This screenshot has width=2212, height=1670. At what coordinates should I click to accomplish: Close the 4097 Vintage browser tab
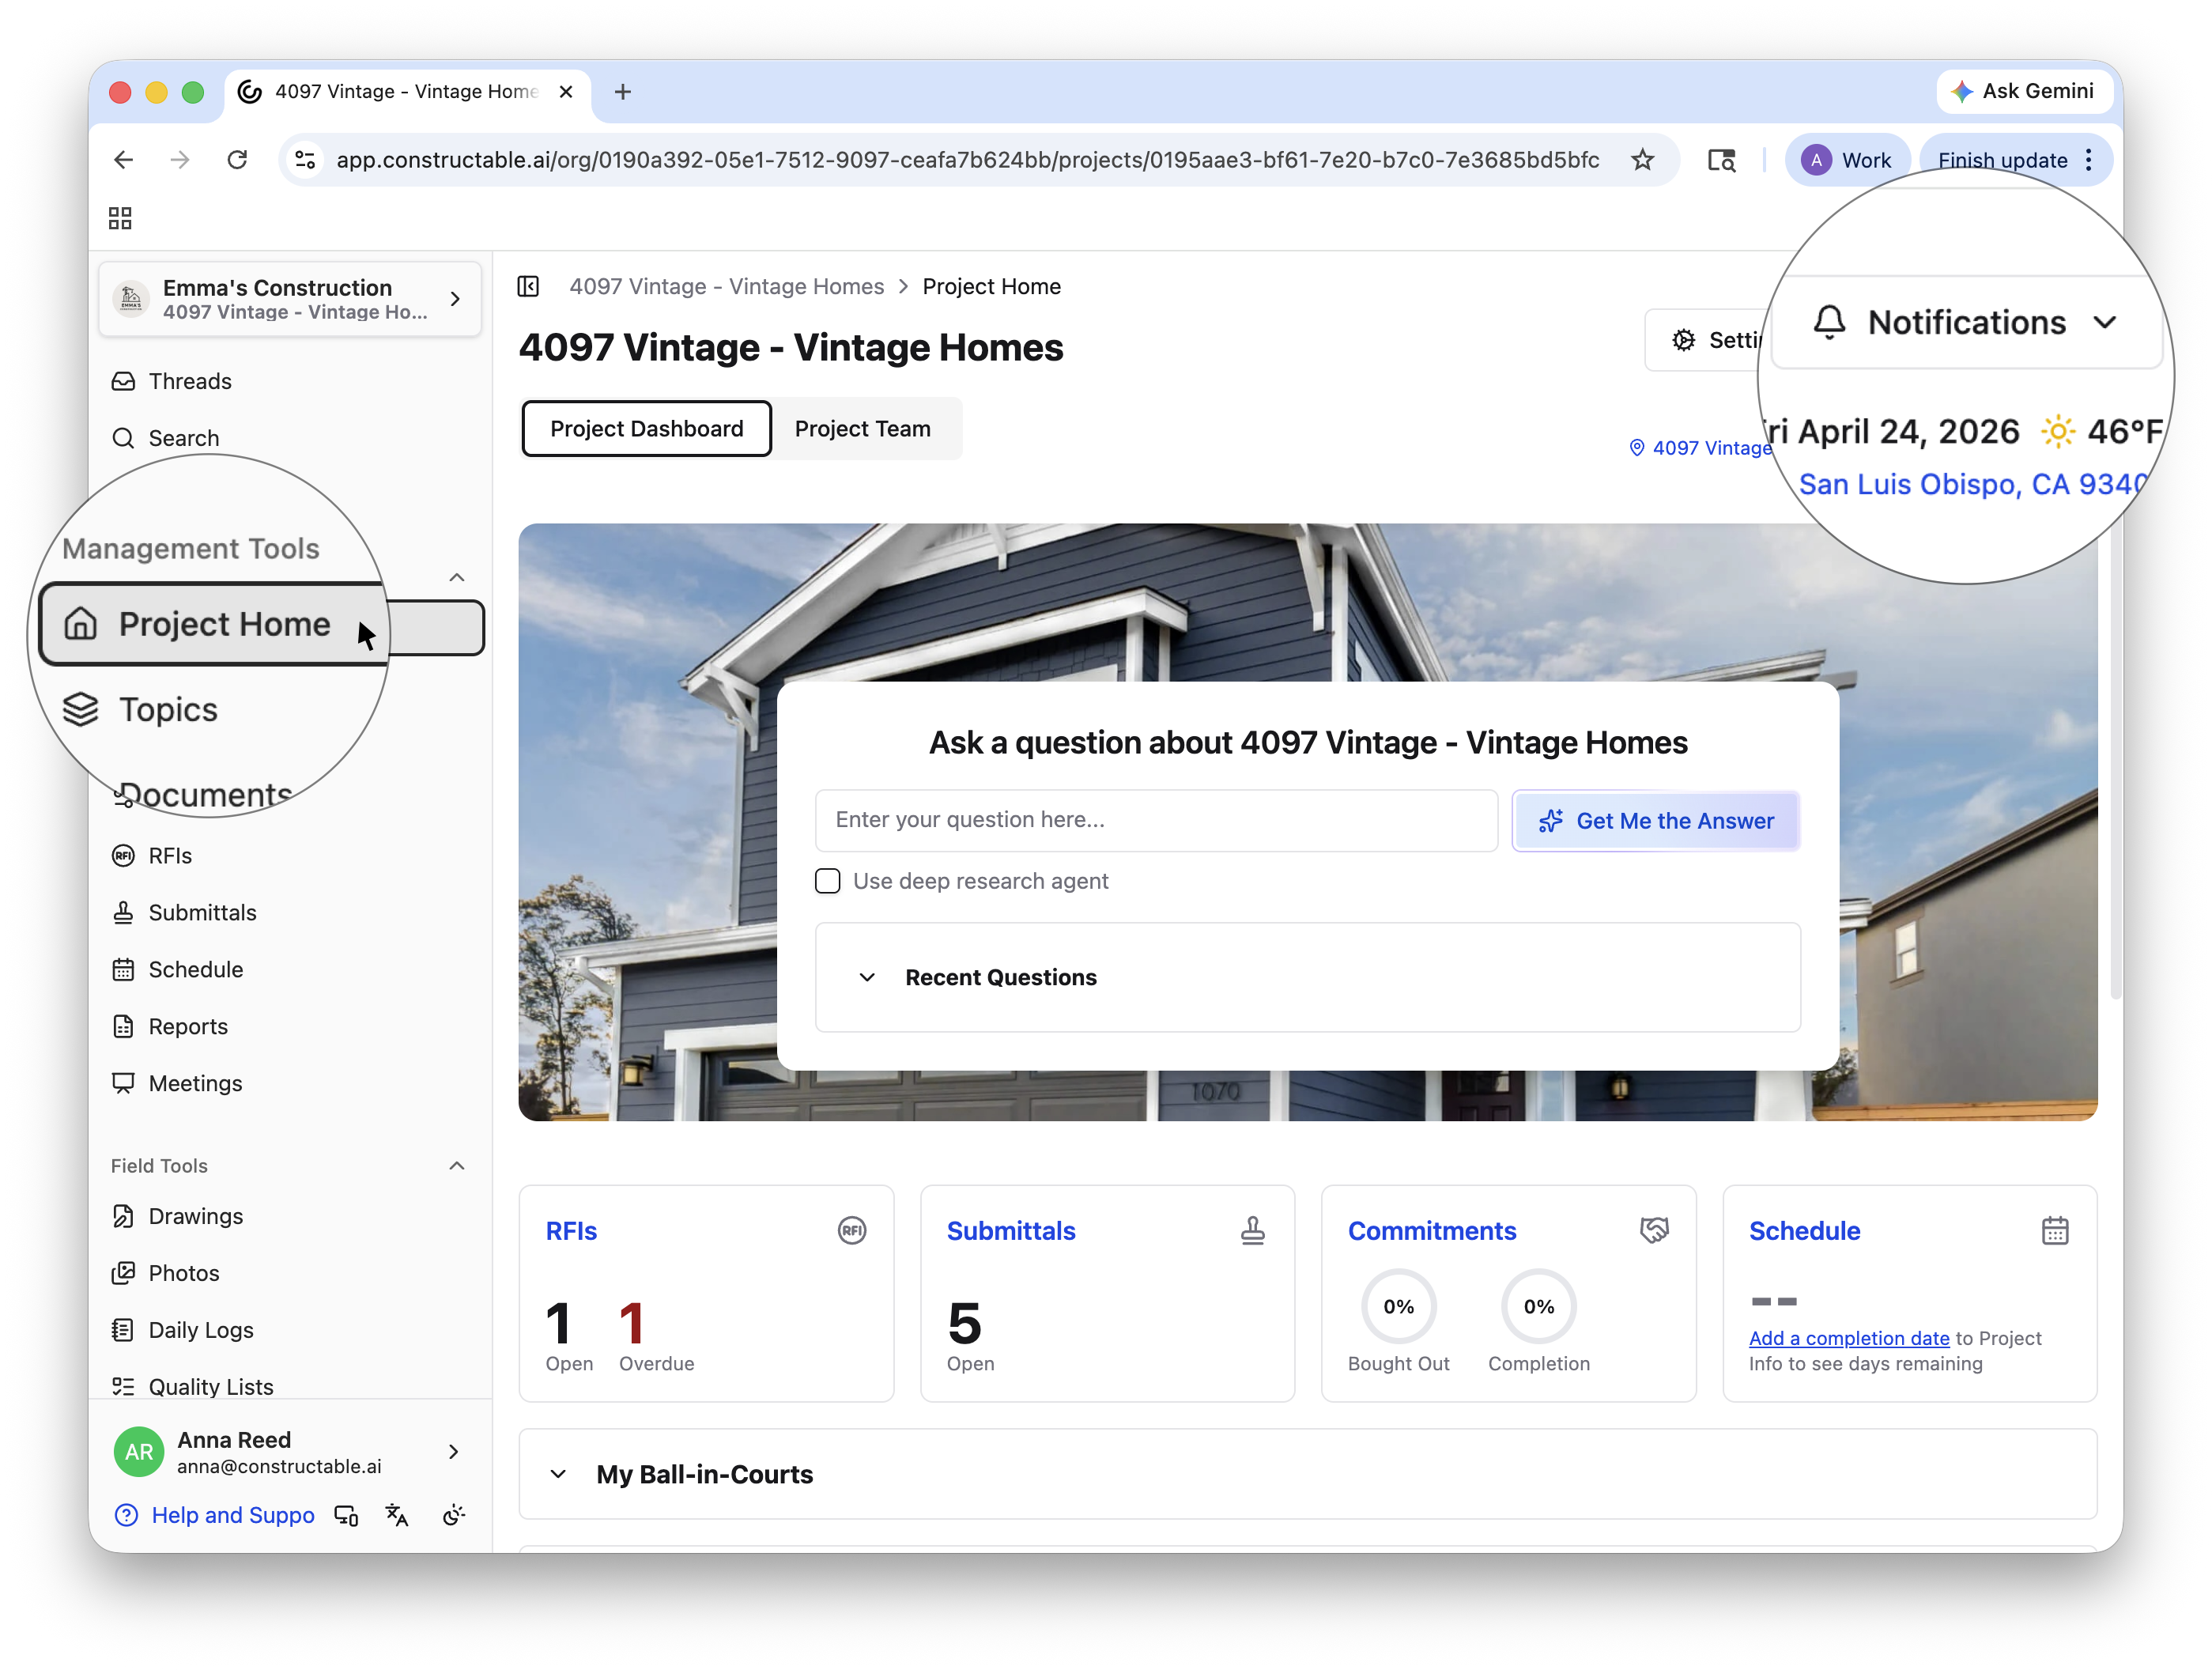[x=566, y=92]
